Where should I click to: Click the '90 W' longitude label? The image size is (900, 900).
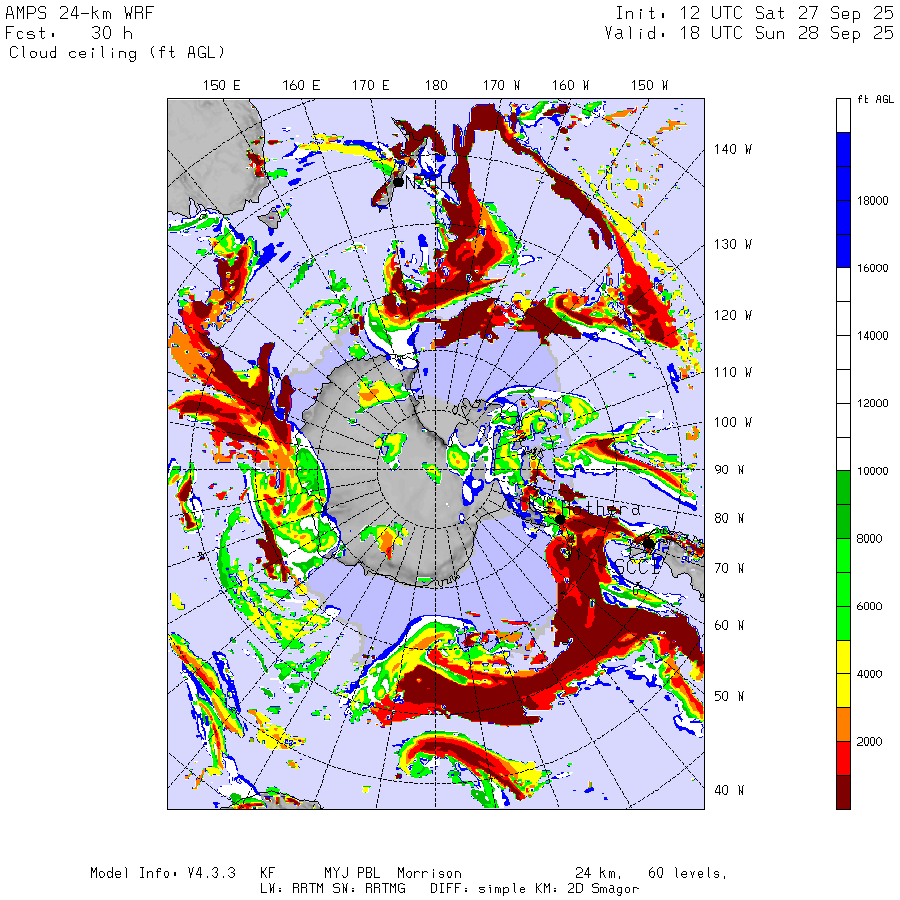729,470
